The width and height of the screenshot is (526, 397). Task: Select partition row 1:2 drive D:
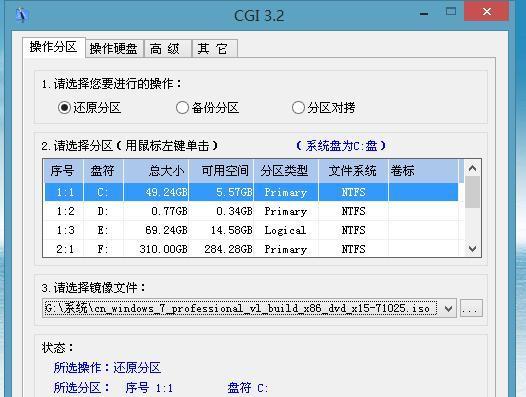(x=251, y=211)
